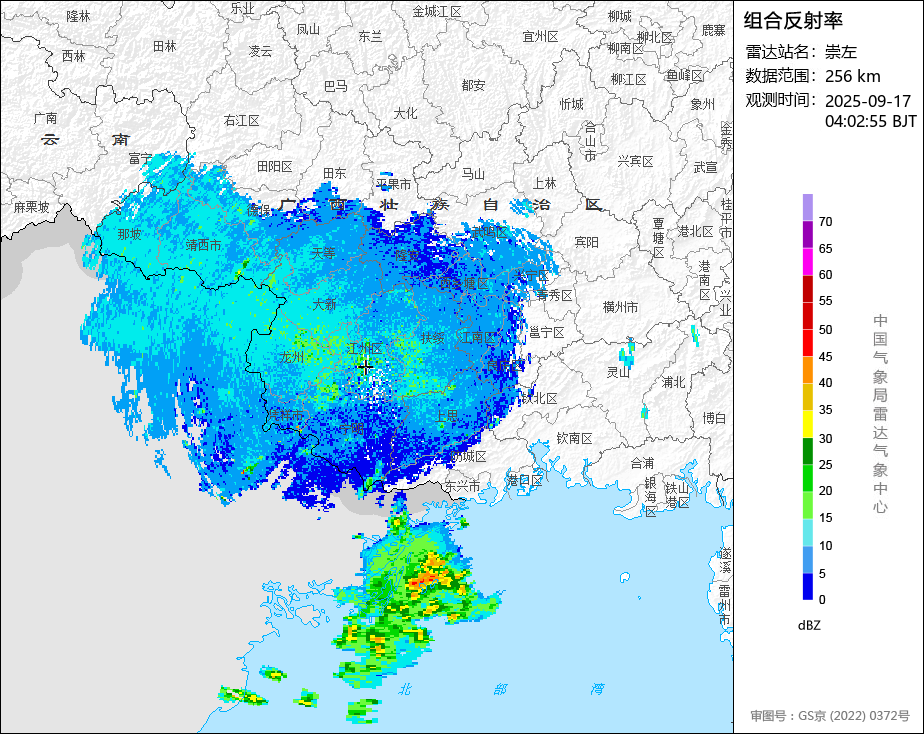The height and width of the screenshot is (734, 924).
Task: Click the 上思 label
Action: (447, 415)
